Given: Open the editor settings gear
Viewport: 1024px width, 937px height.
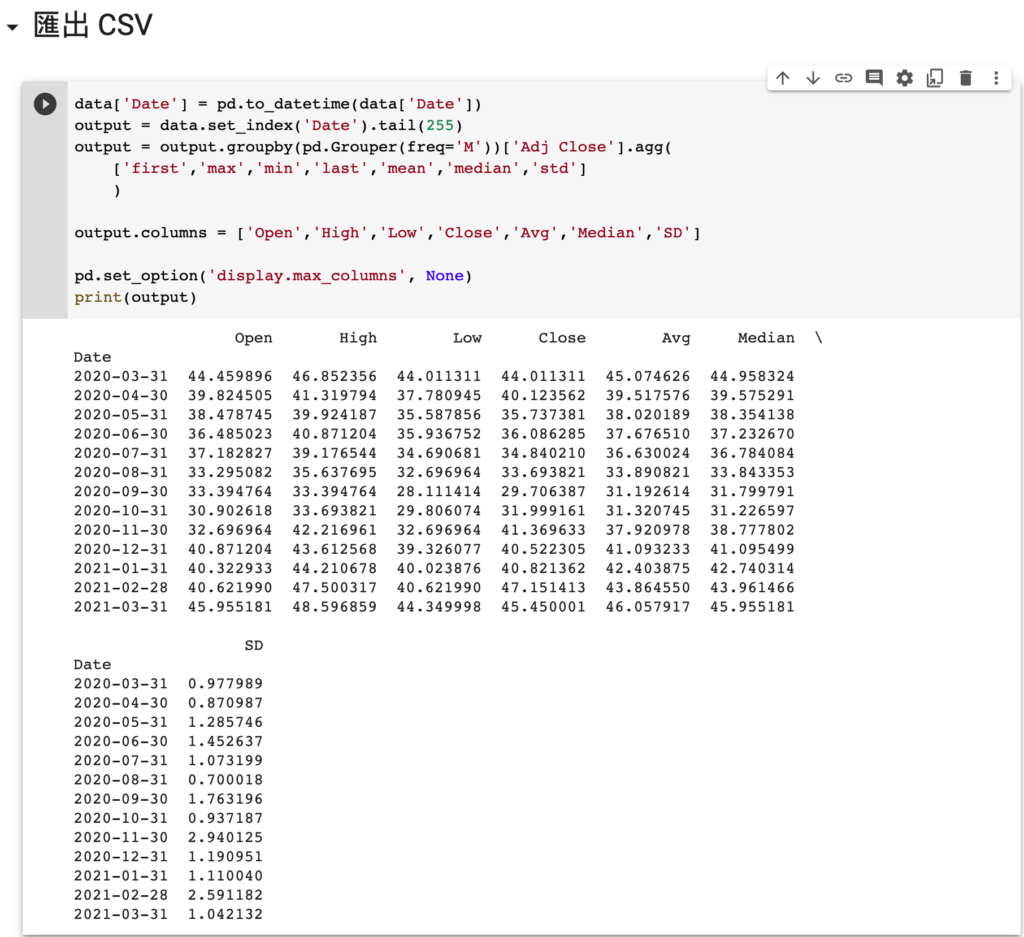Looking at the screenshot, I should coord(903,77).
